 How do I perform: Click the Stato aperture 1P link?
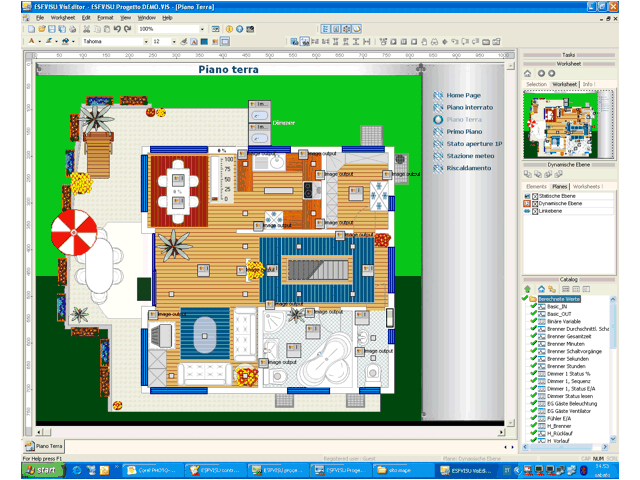tap(474, 144)
